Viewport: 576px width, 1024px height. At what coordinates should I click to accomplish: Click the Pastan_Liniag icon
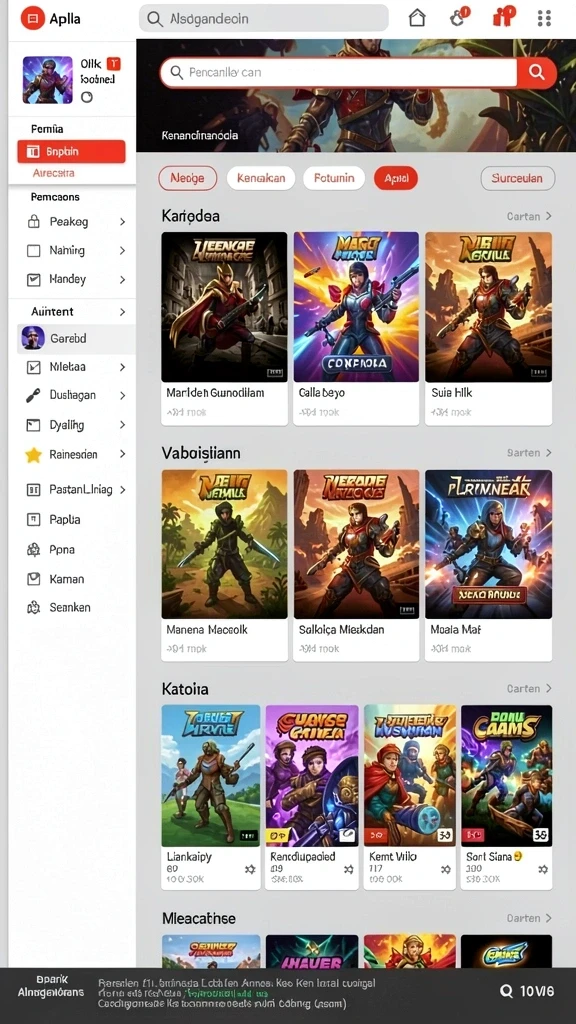point(33,490)
